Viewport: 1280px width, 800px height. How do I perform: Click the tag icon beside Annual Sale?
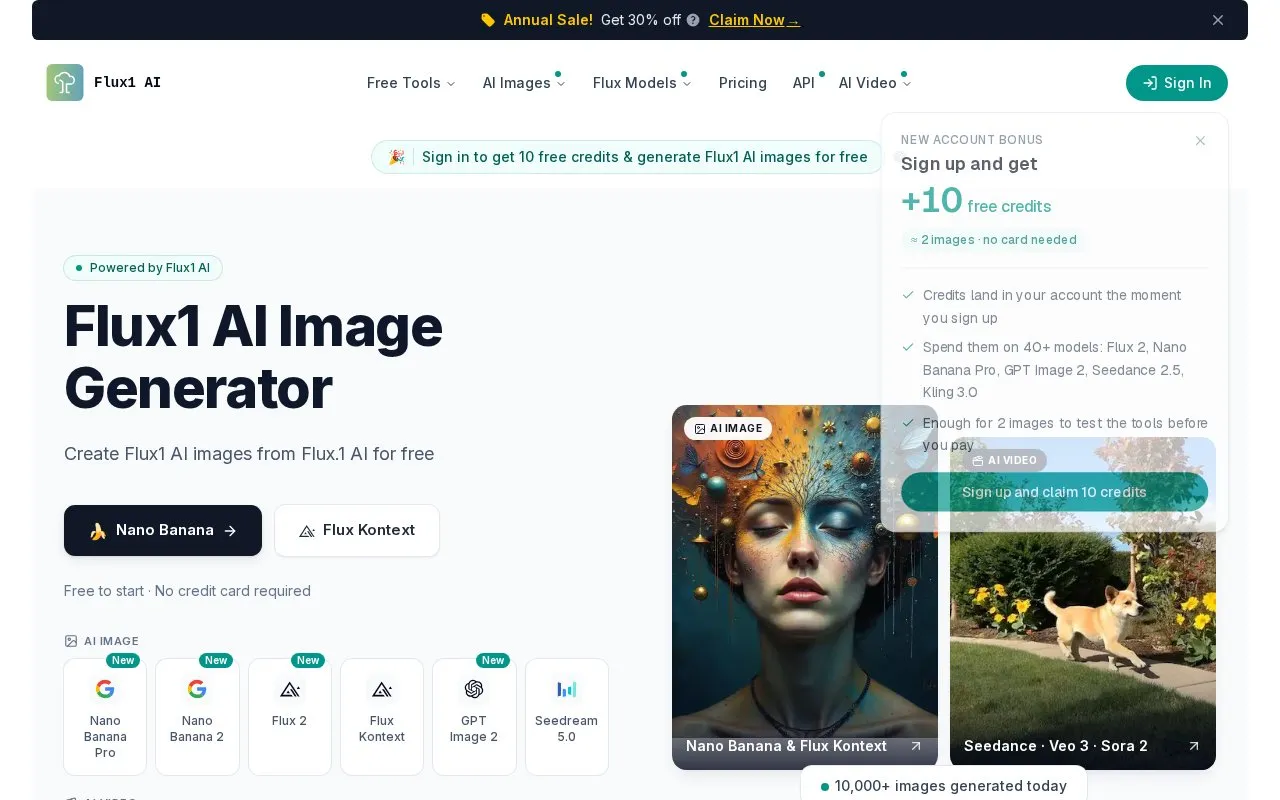488,20
